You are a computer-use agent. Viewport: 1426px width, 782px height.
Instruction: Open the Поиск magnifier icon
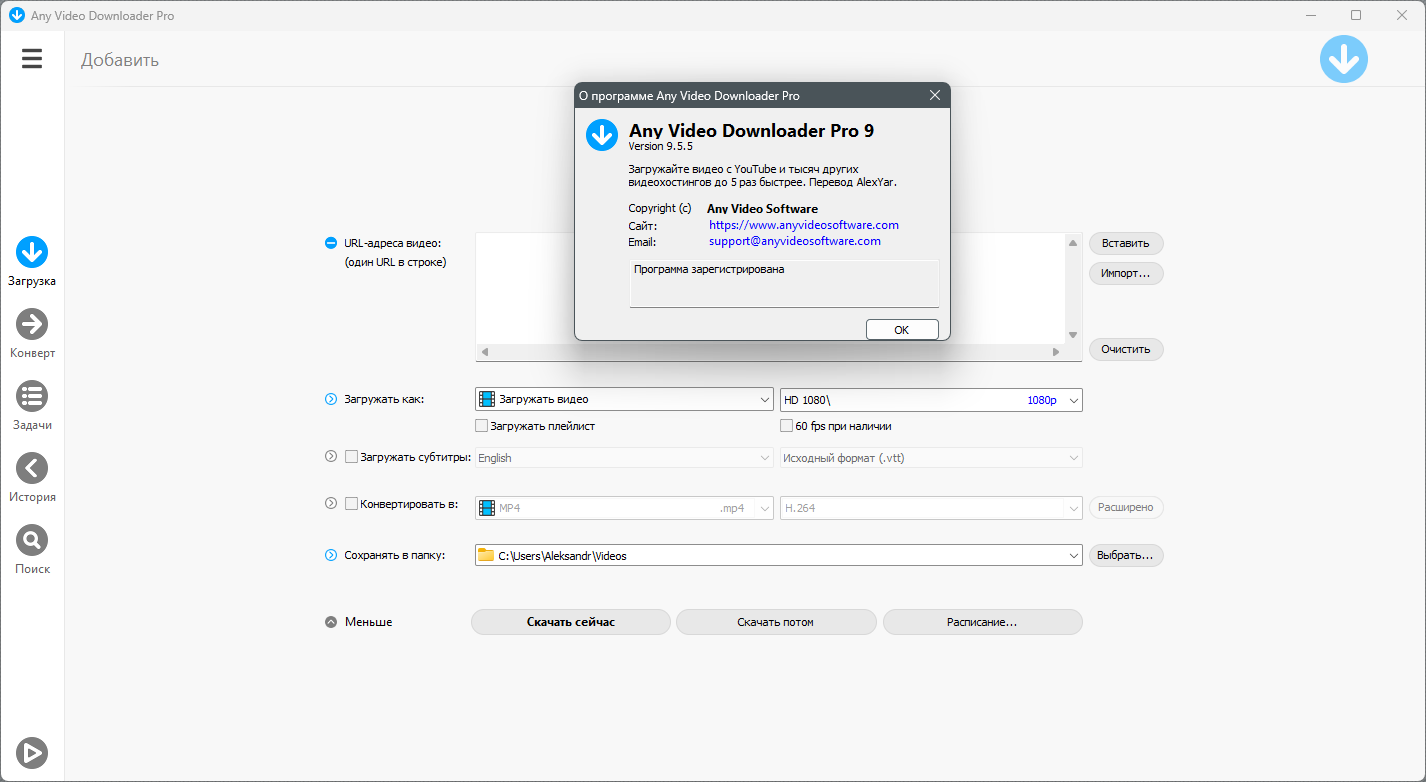[32, 541]
